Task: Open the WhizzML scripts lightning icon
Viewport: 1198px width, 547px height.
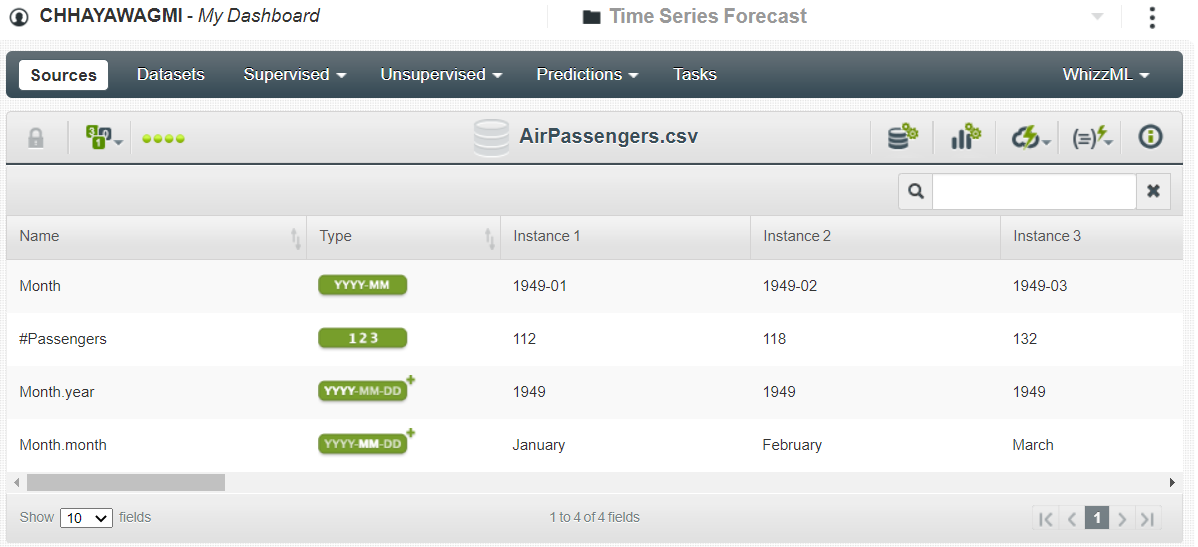Action: [x=1092, y=138]
